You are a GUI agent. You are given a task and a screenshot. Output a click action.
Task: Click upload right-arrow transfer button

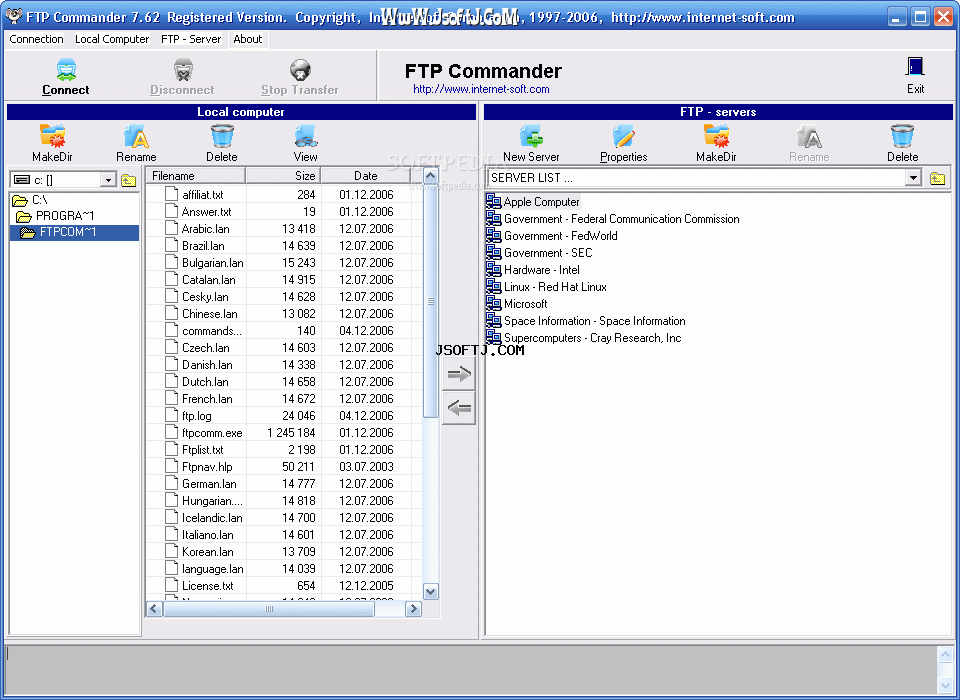(x=459, y=374)
